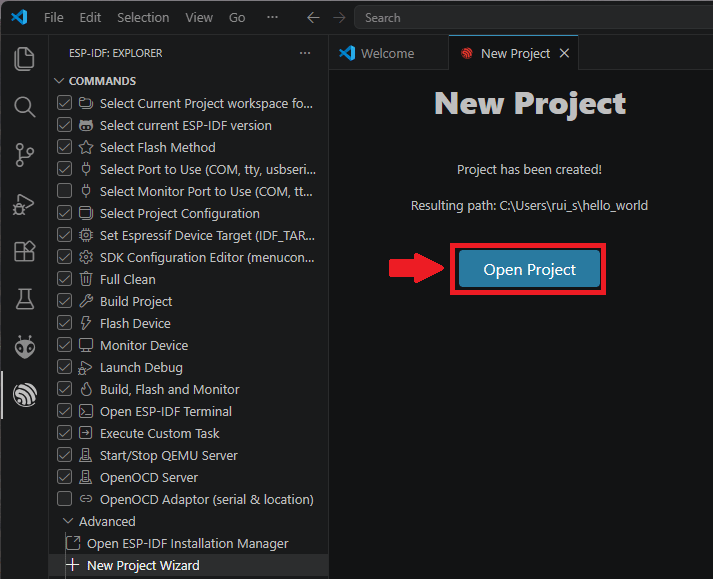Close the New Project tab
Viewport: 713px width, 579px height.
[x=564, y=53]
